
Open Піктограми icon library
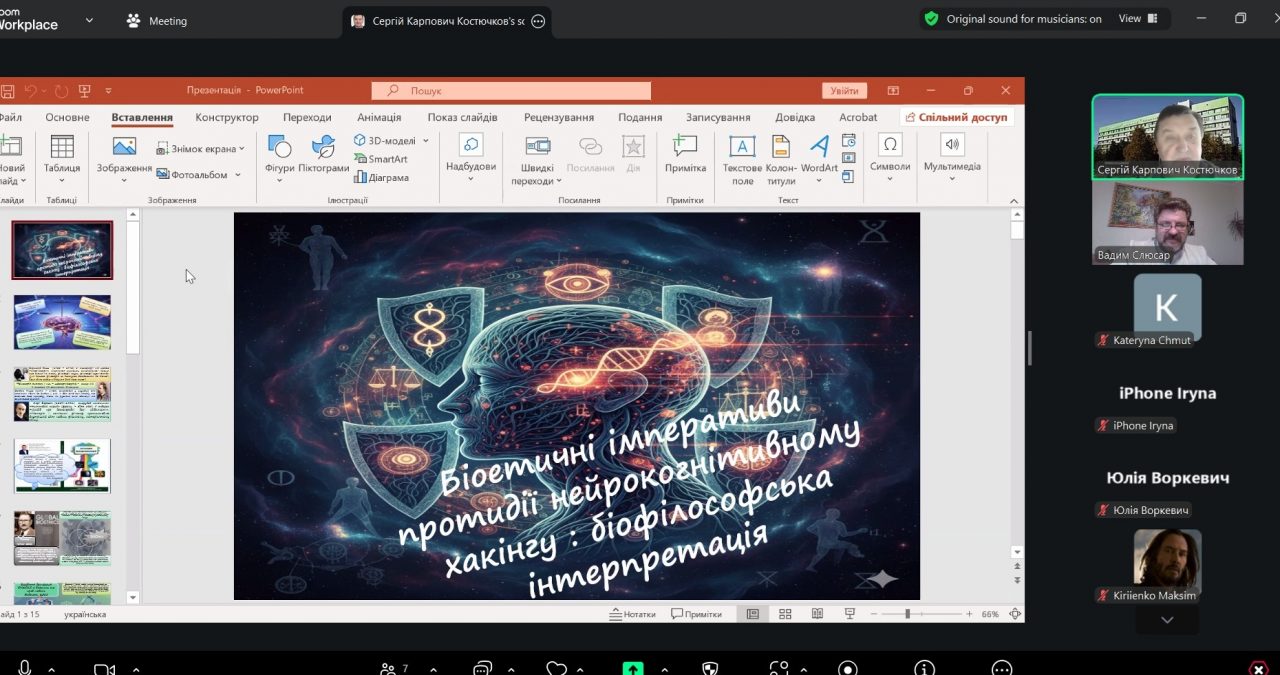point(323,155)
